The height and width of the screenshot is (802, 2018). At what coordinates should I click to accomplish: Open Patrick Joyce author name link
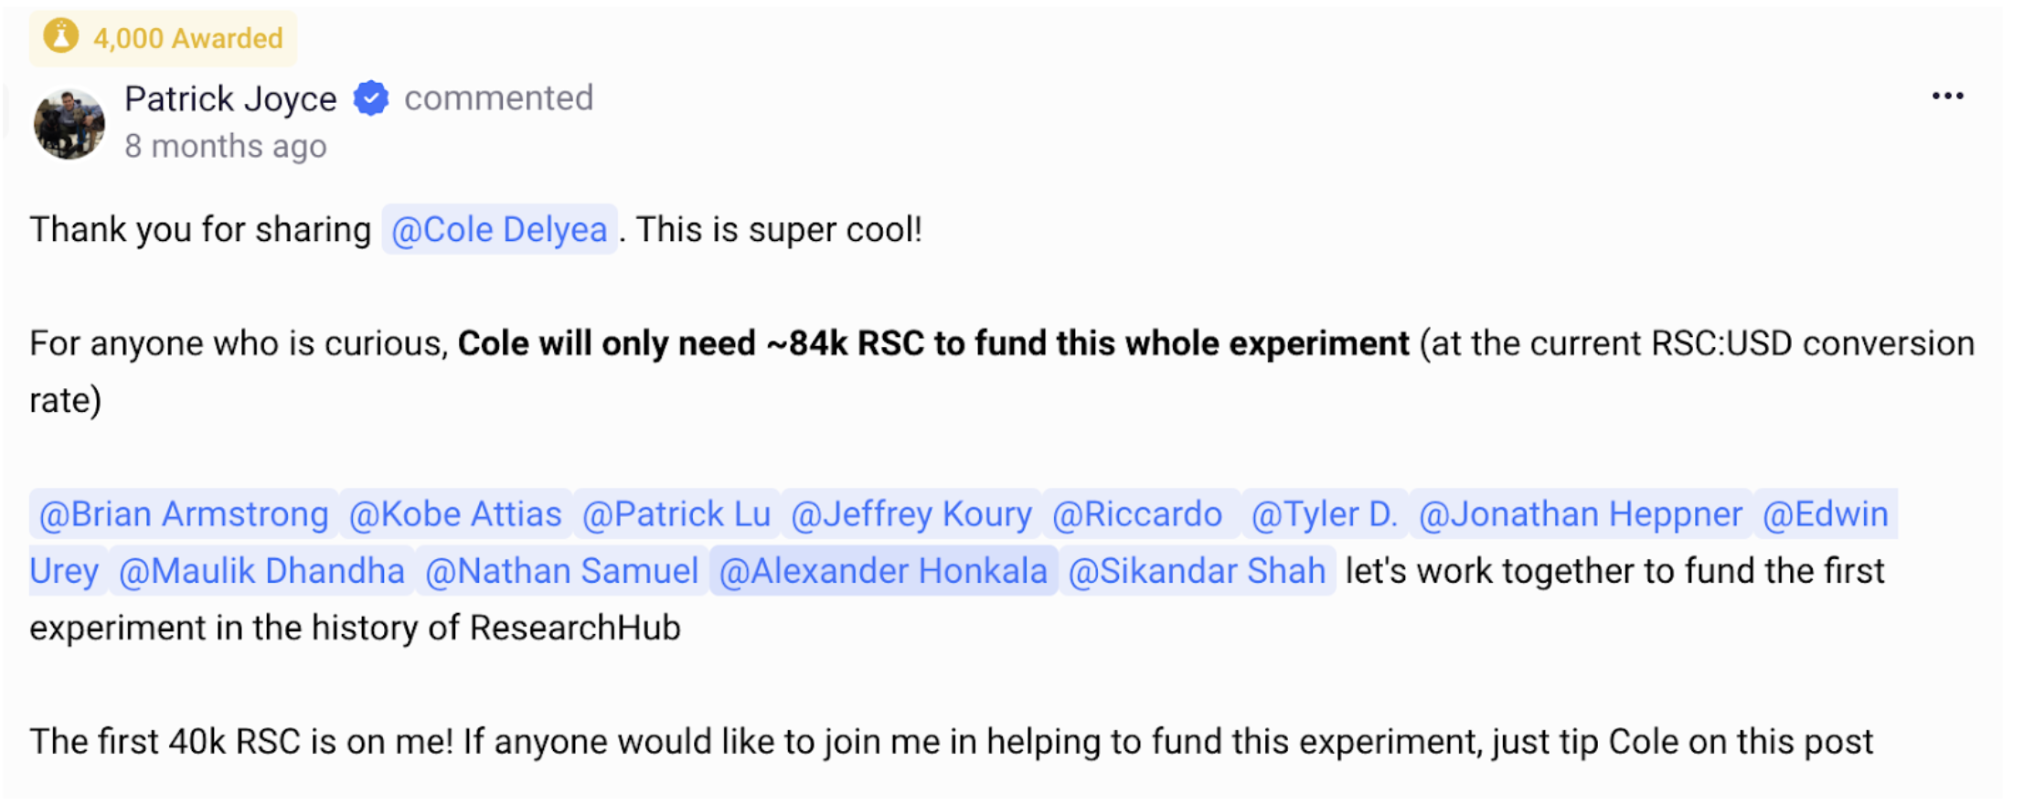[x=230, y=98]
